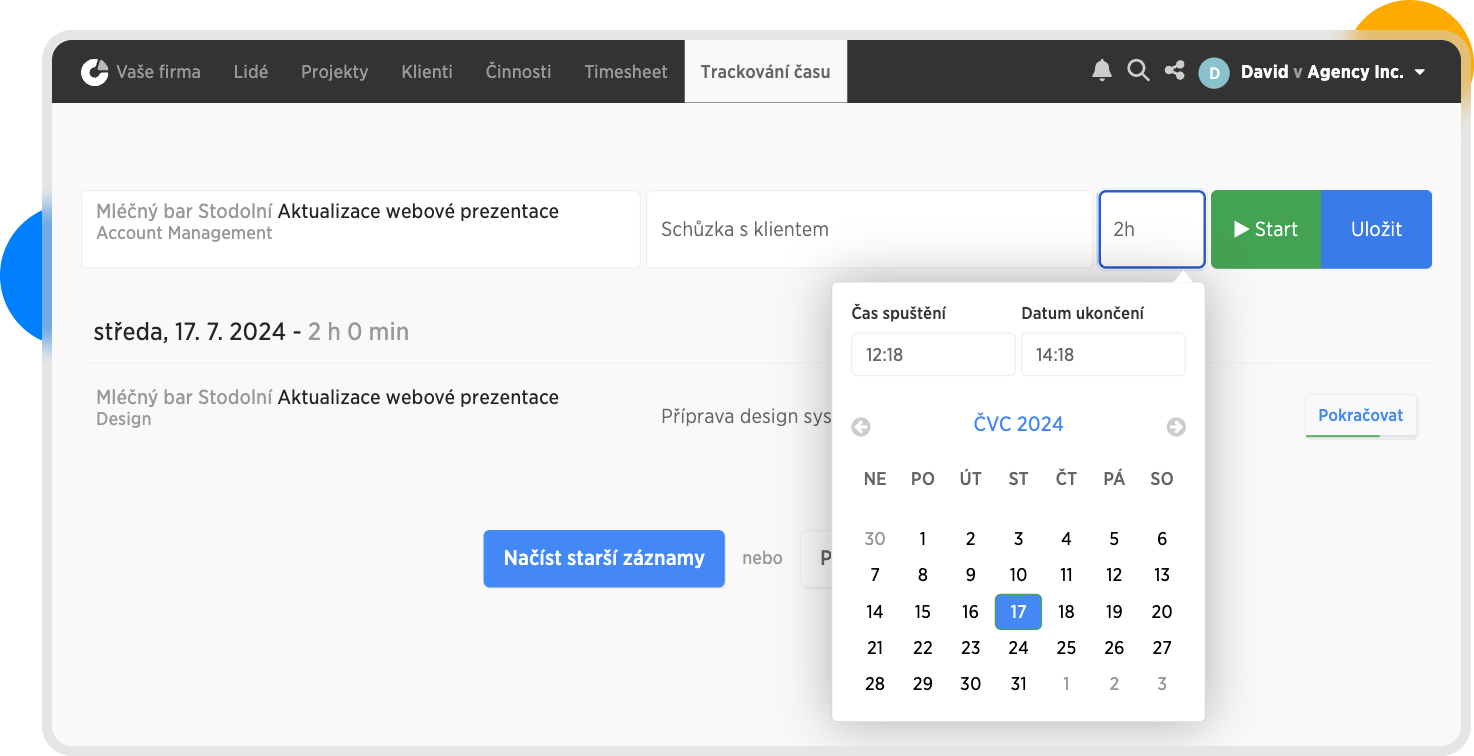
Task: Start the timer with Start button
Action: tap(1266, 229)
